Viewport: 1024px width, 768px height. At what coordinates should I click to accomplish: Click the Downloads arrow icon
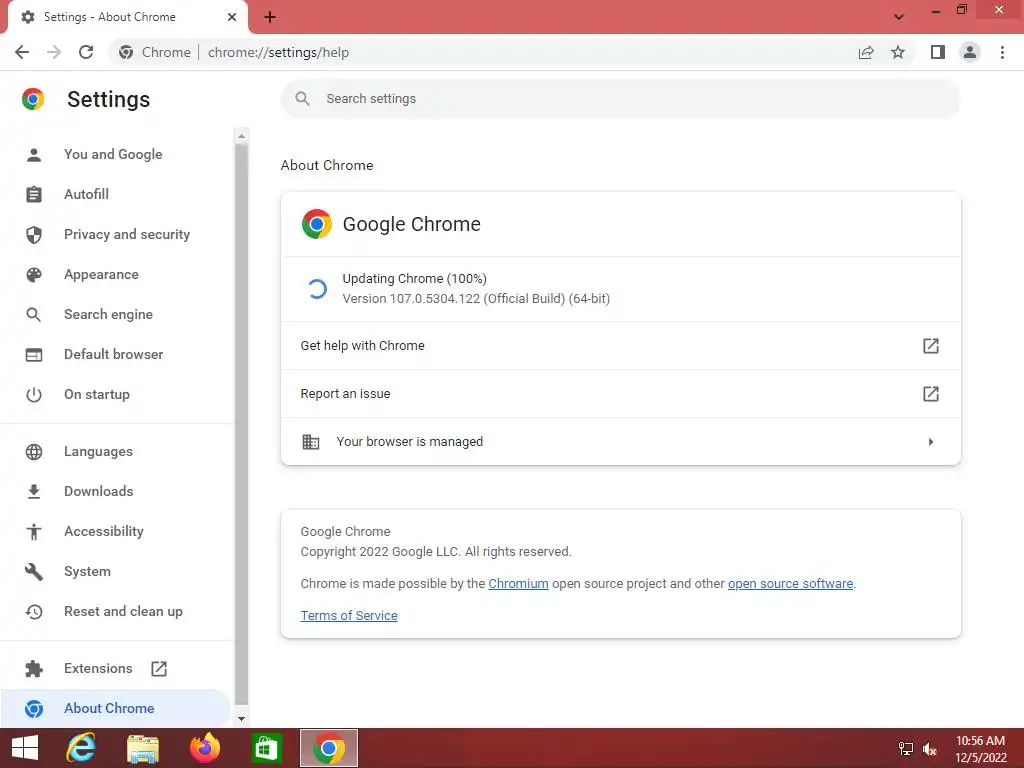point(34,492)
